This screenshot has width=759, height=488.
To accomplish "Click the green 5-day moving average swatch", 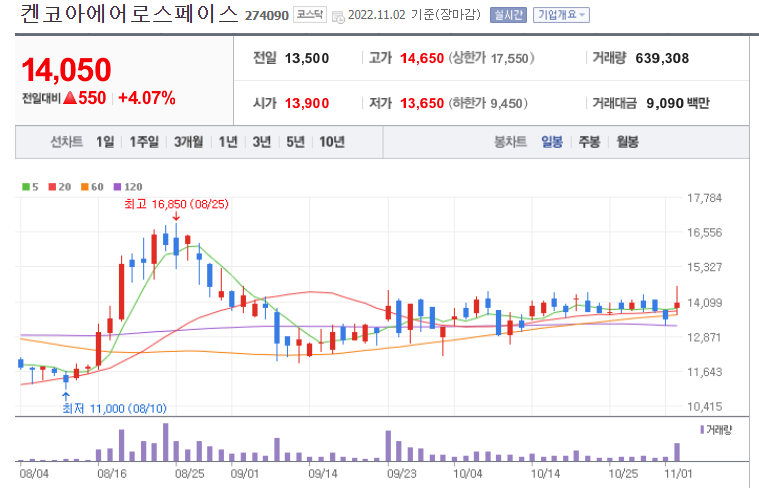I will [26, 187].
